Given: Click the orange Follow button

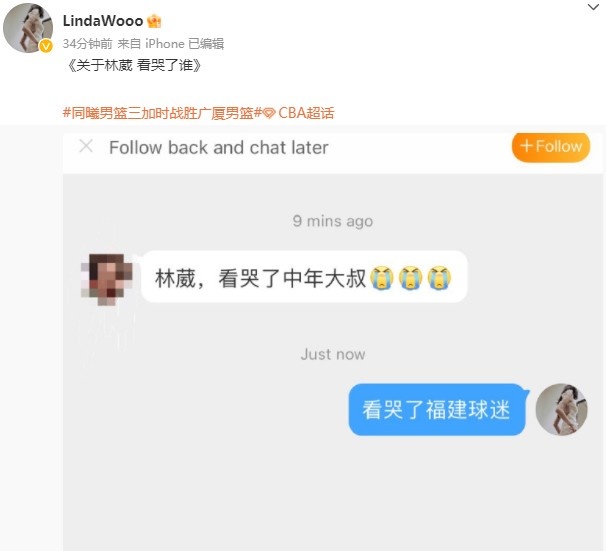Looking at the screenshot, I should click(x=551, y=147).
